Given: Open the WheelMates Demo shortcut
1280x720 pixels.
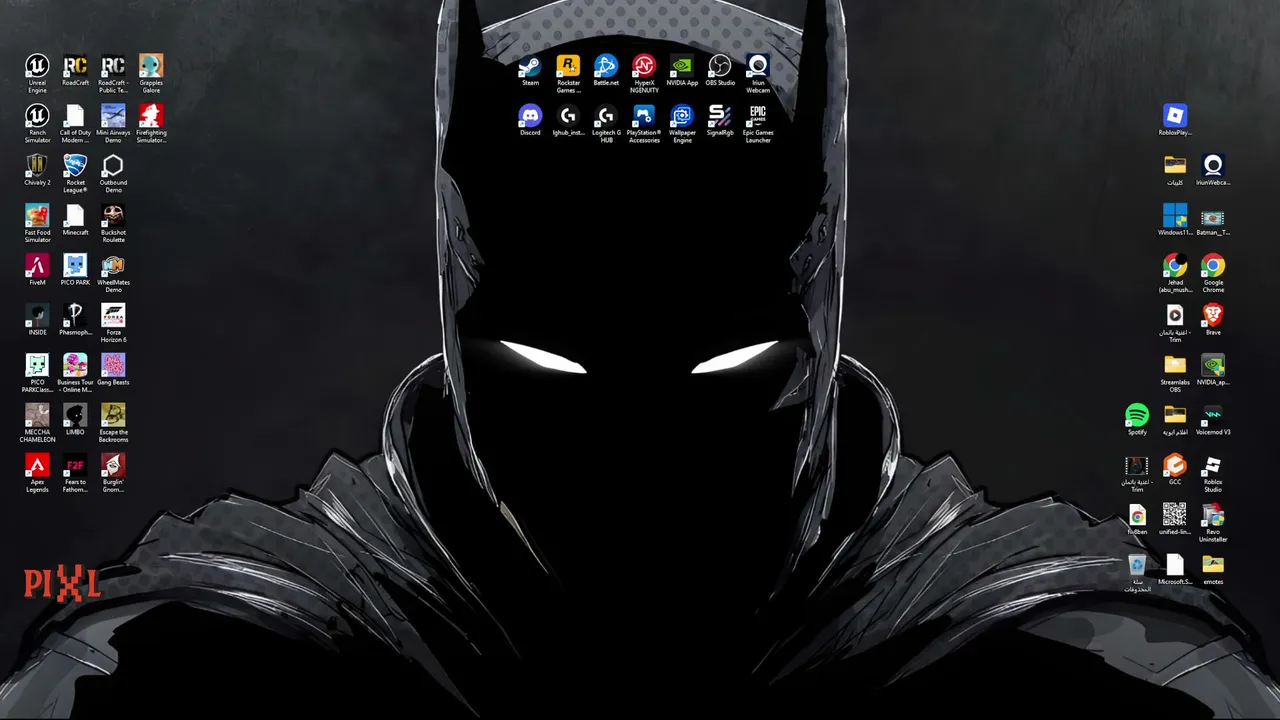Looking at the screenshot, I should pos(113,273).
